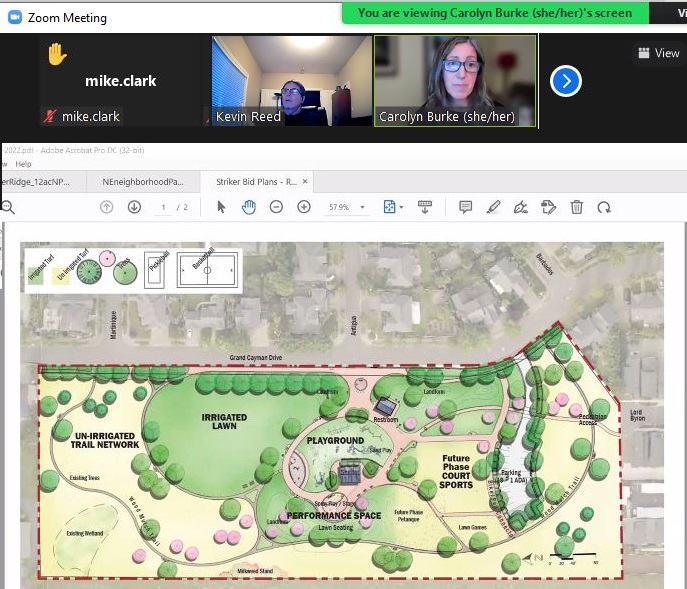Click the Irrigated Turf legend swatch
Screen dimensions: 687x589
coord(36,276)
